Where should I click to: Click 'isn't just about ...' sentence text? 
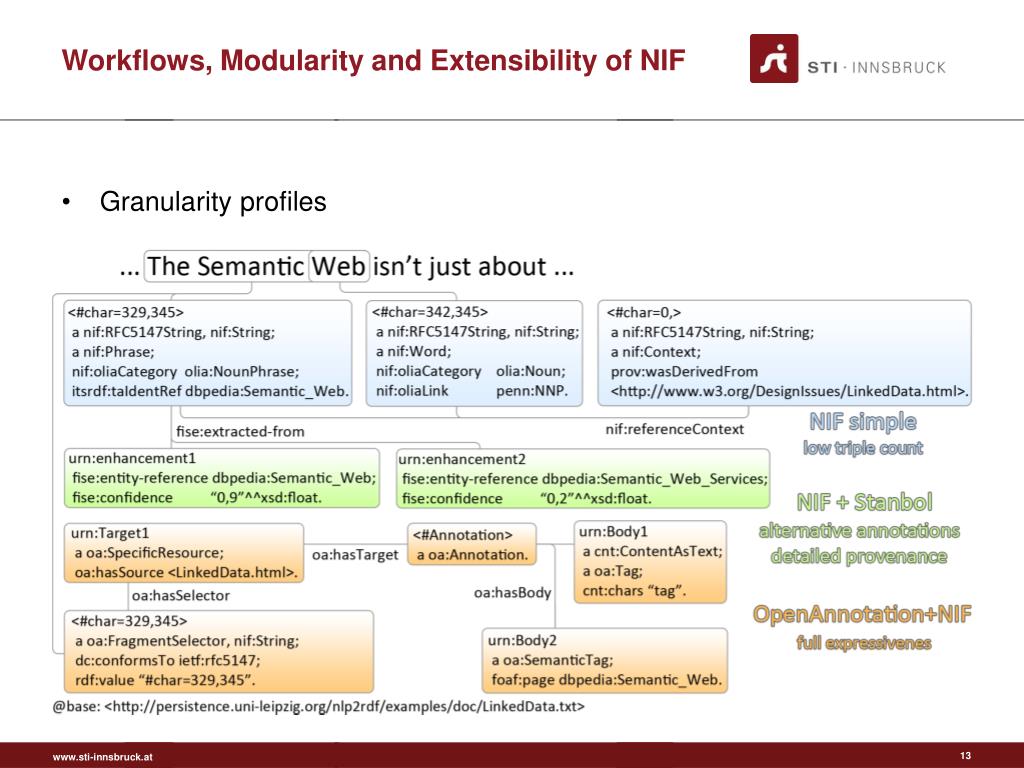tap(473, 266)
